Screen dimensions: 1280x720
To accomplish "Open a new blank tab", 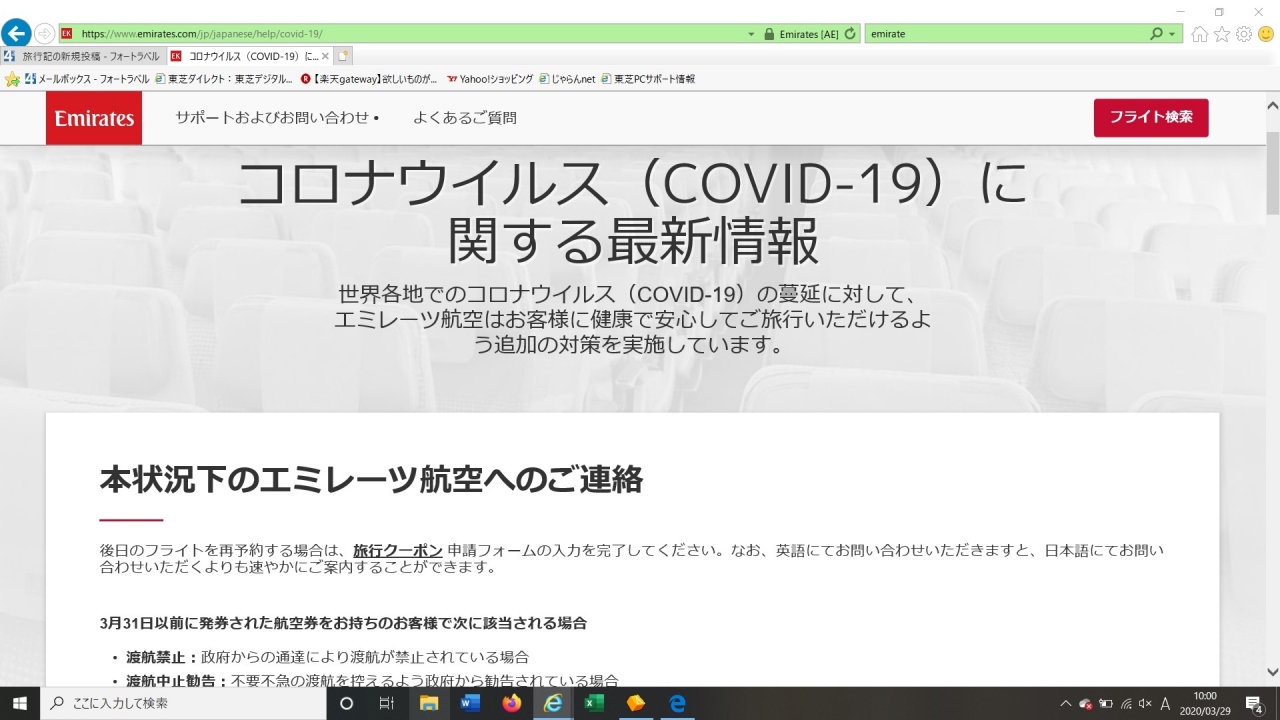I will point(343,56).
